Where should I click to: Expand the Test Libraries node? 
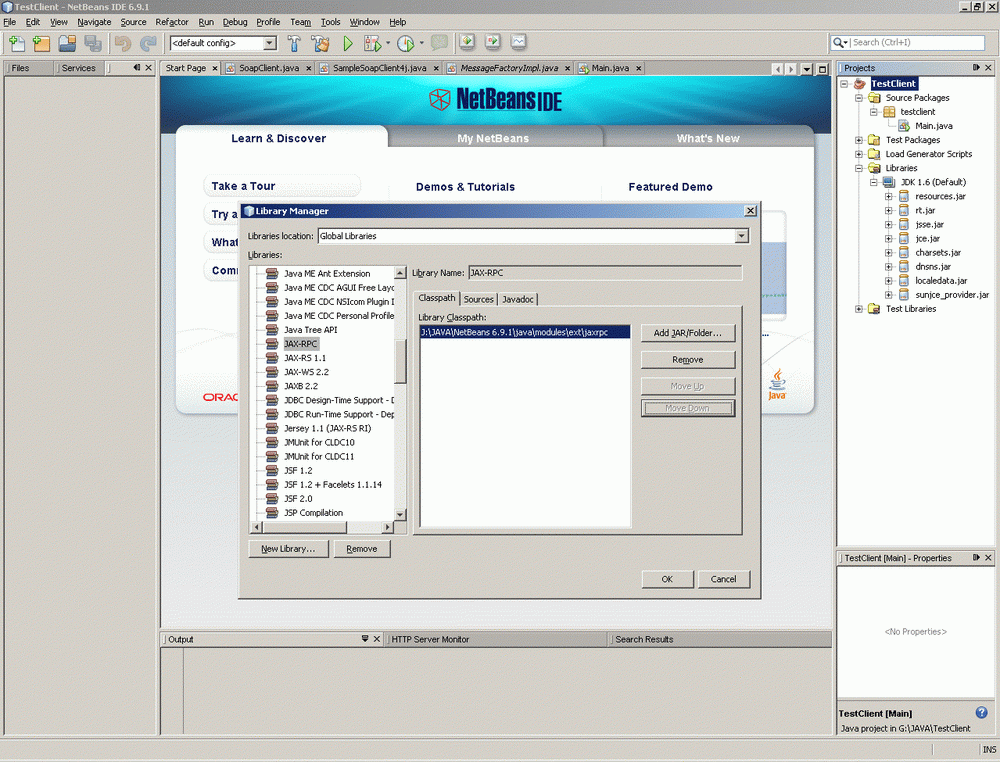859,309
